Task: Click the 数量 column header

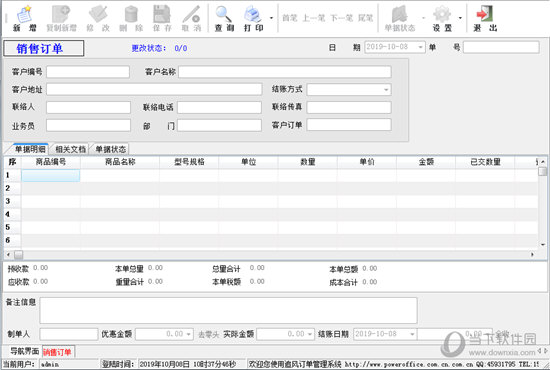Action: [x=308, y=162]
